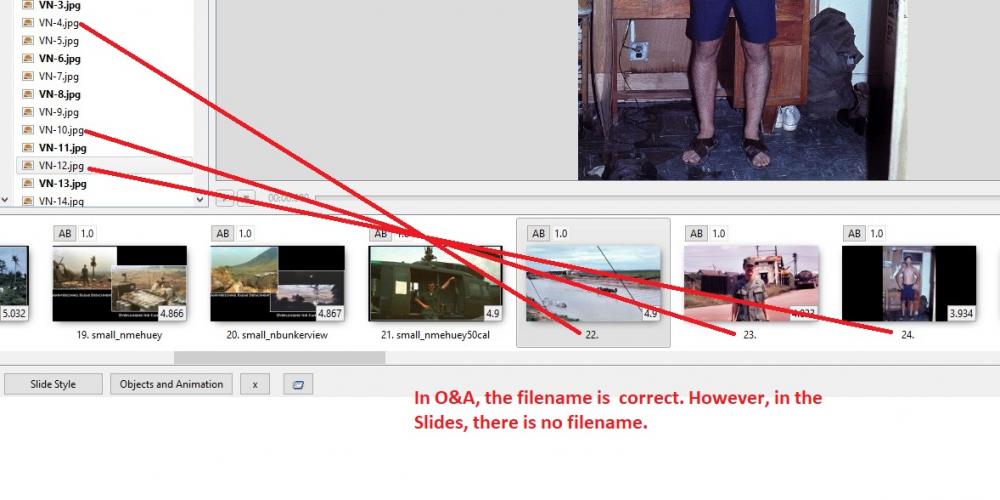Select VN-7.jpg in the file list

pos(59,77)
